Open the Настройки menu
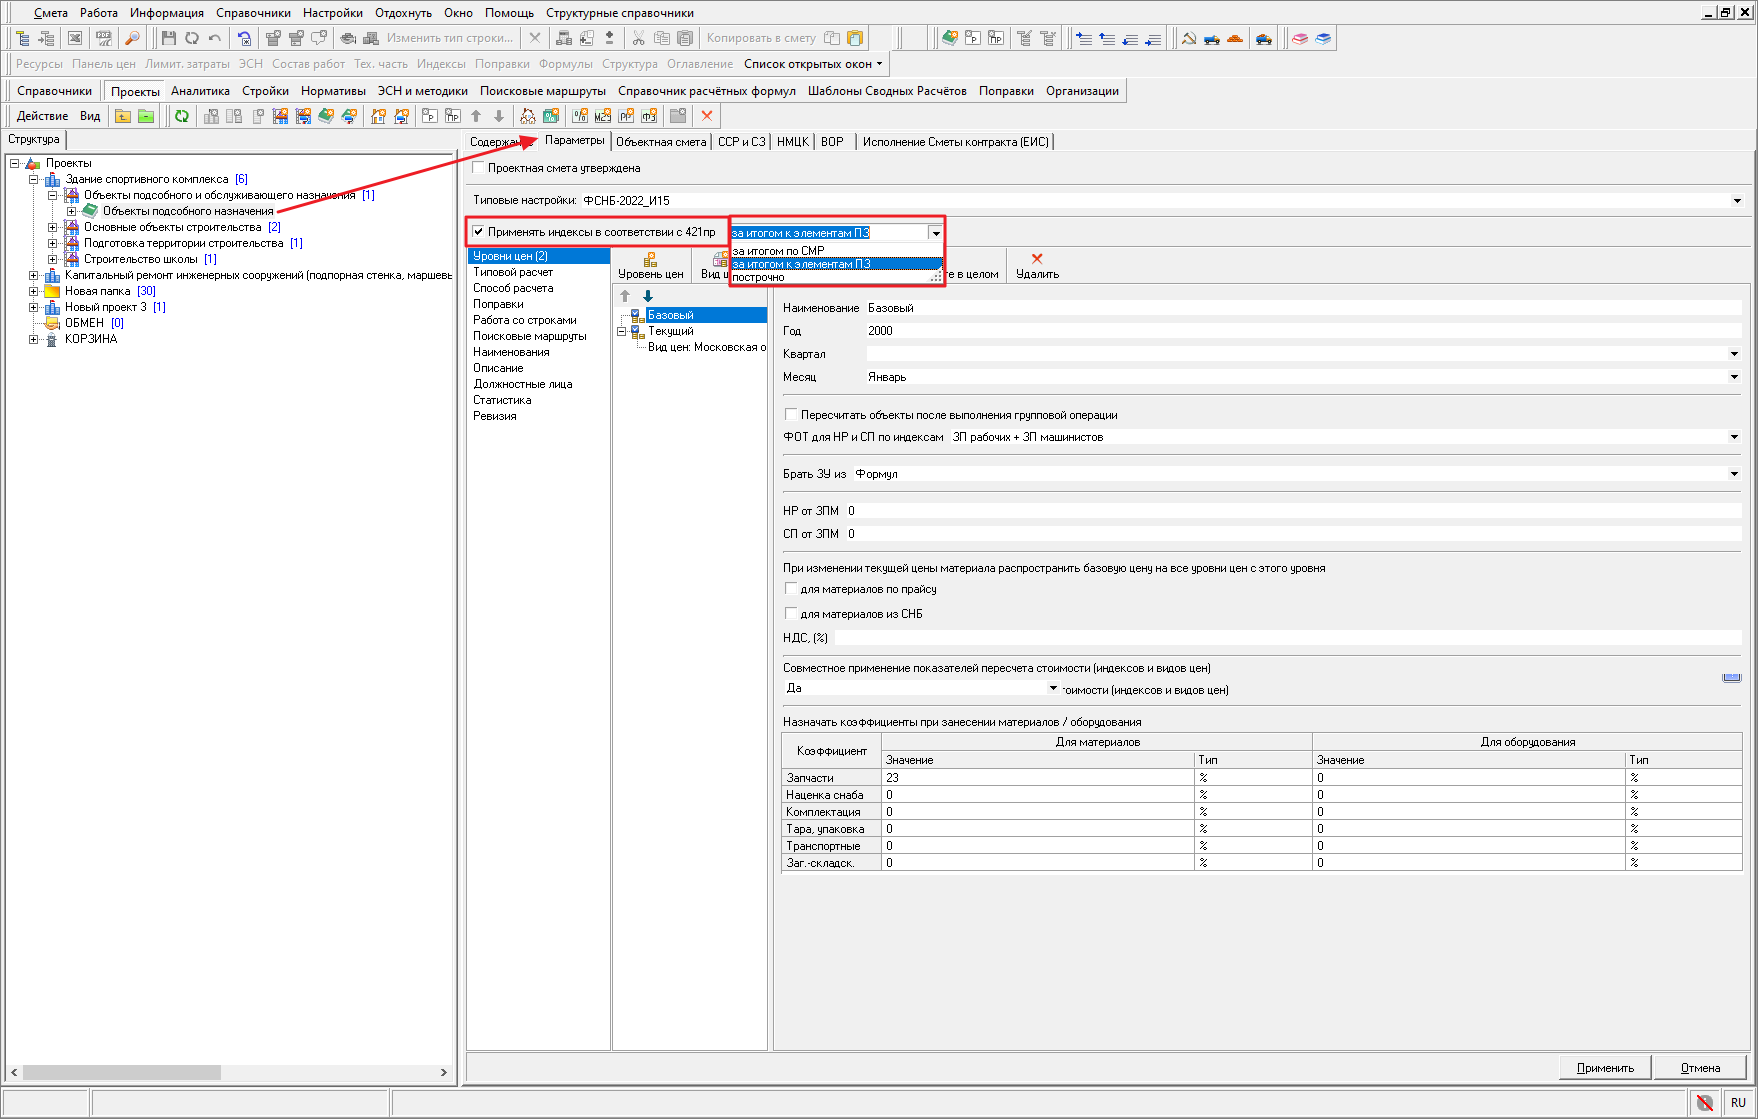The height and width of the screenshot is (1119, 1758). (333, 13)
